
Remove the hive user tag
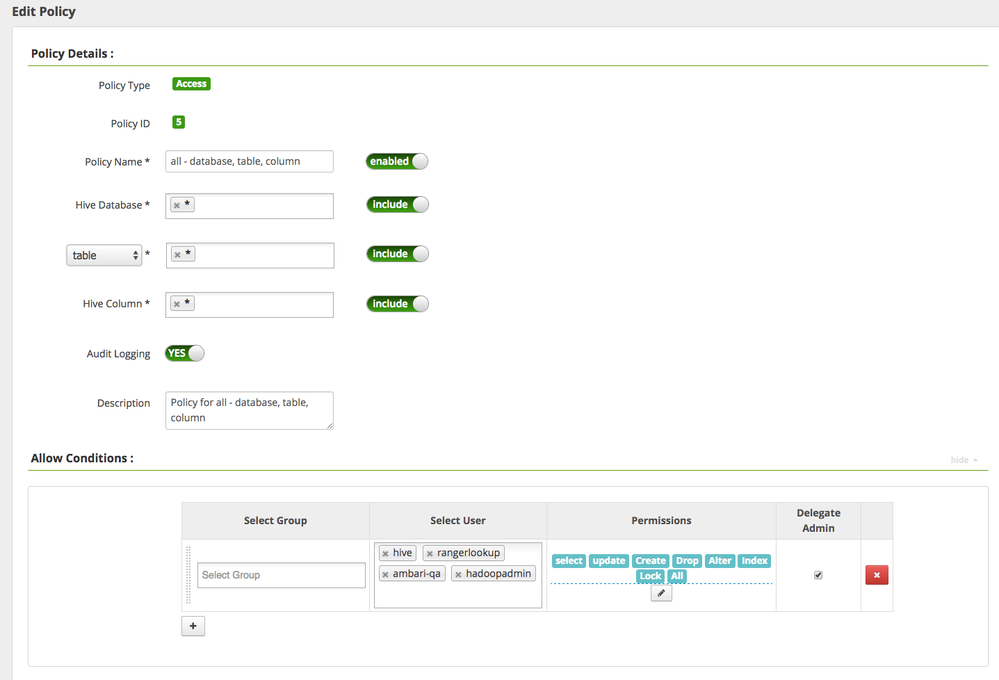point(385,554)
